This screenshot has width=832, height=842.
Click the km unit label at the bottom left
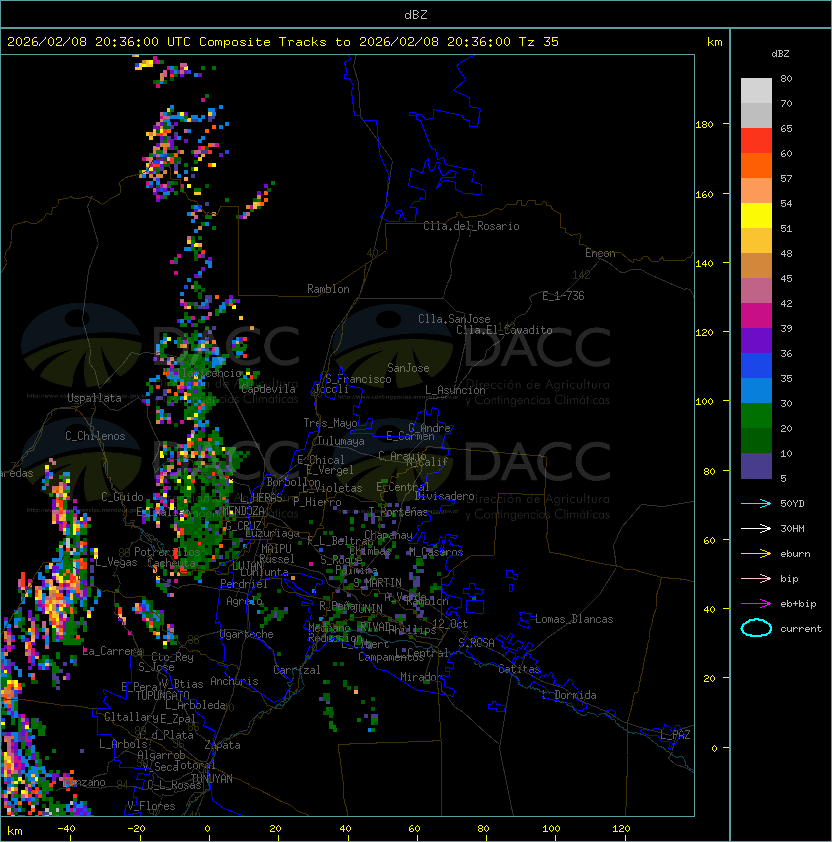point(15,831)
